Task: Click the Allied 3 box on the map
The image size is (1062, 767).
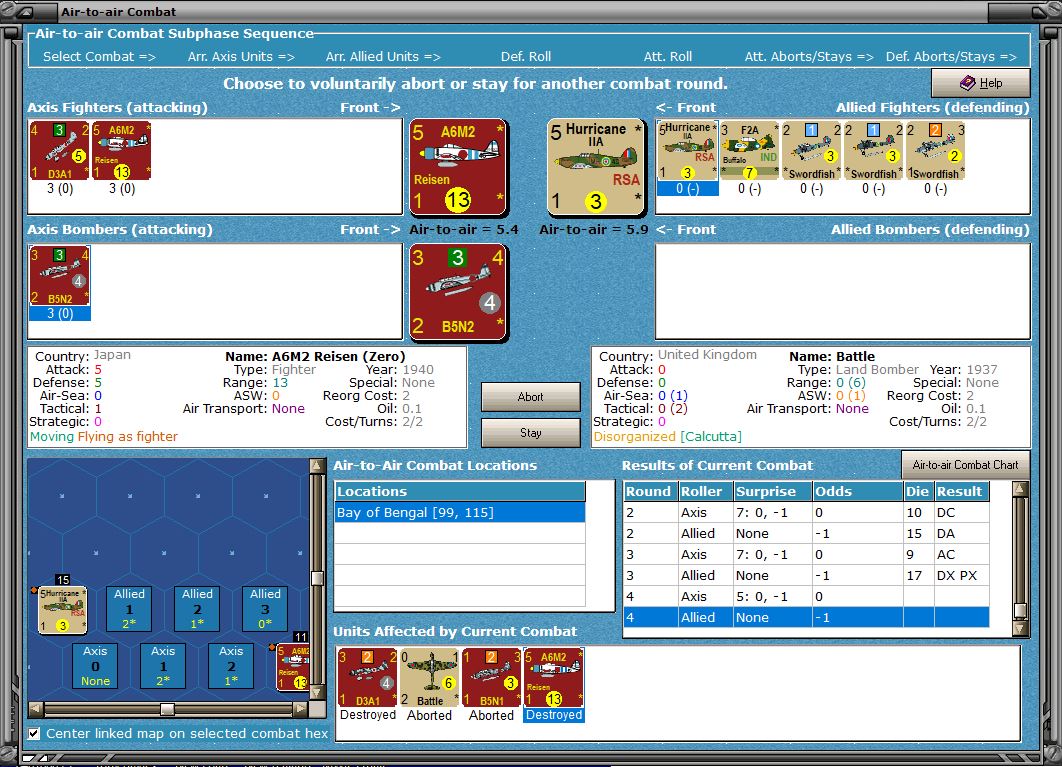Action: 265,608
